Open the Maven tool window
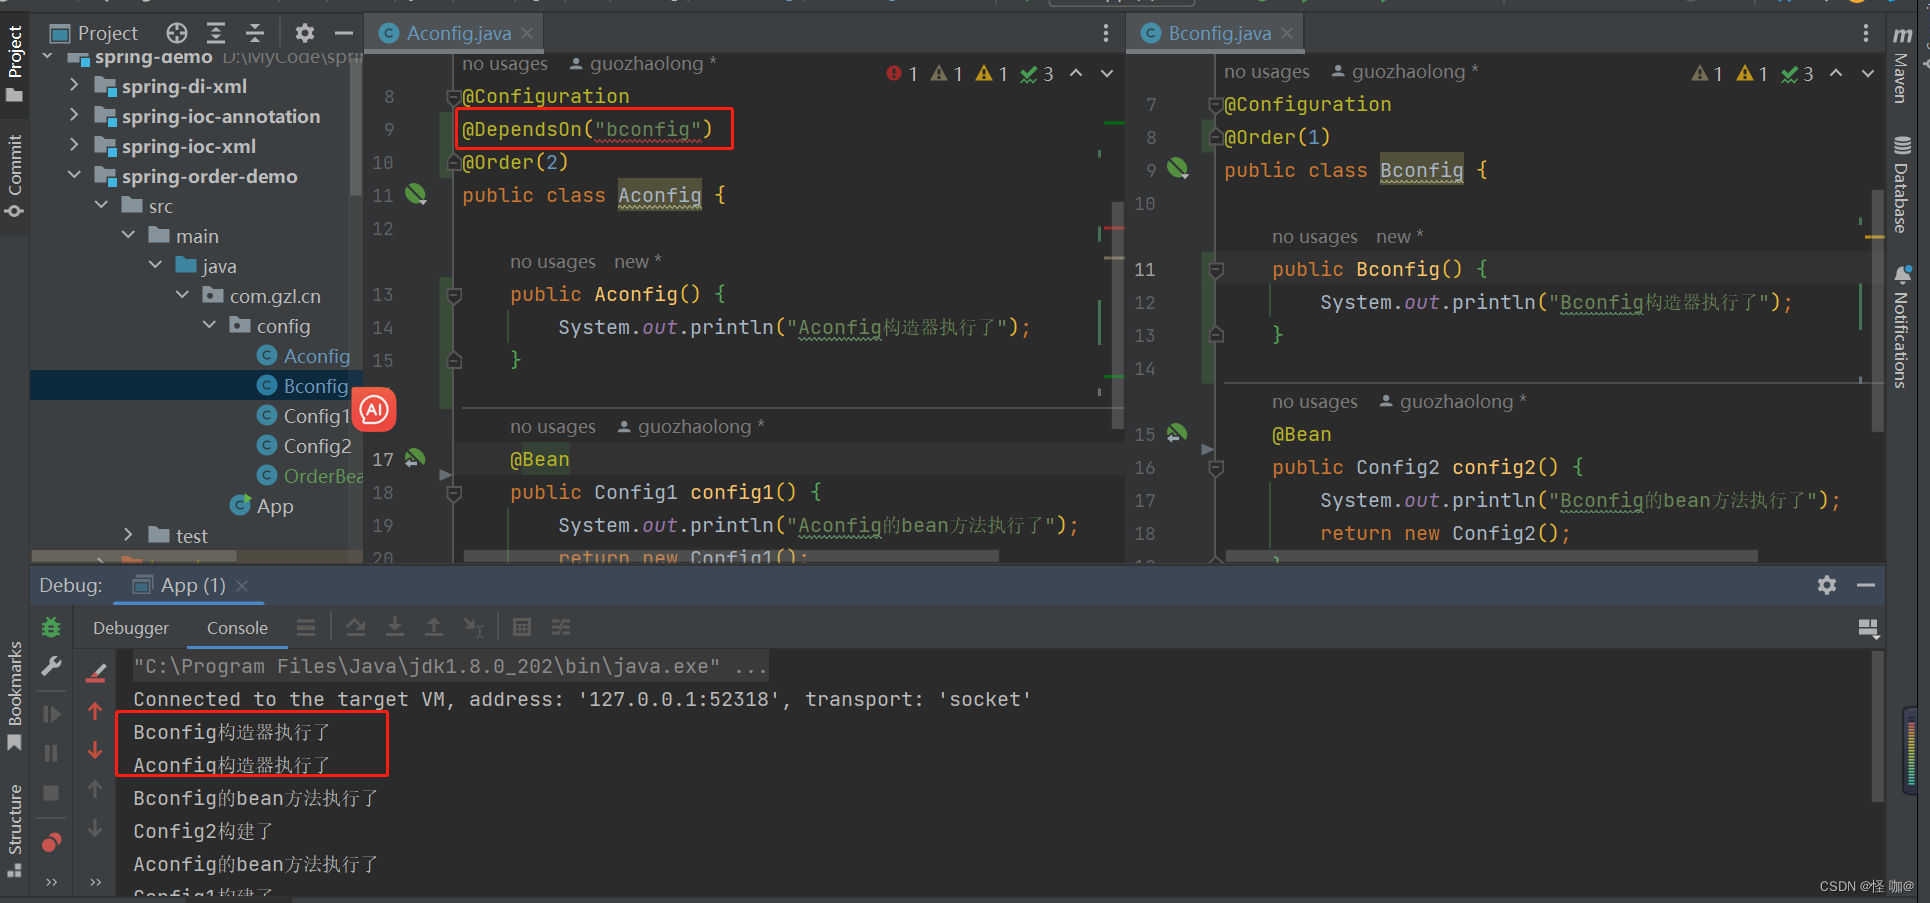 [1902, 65]
